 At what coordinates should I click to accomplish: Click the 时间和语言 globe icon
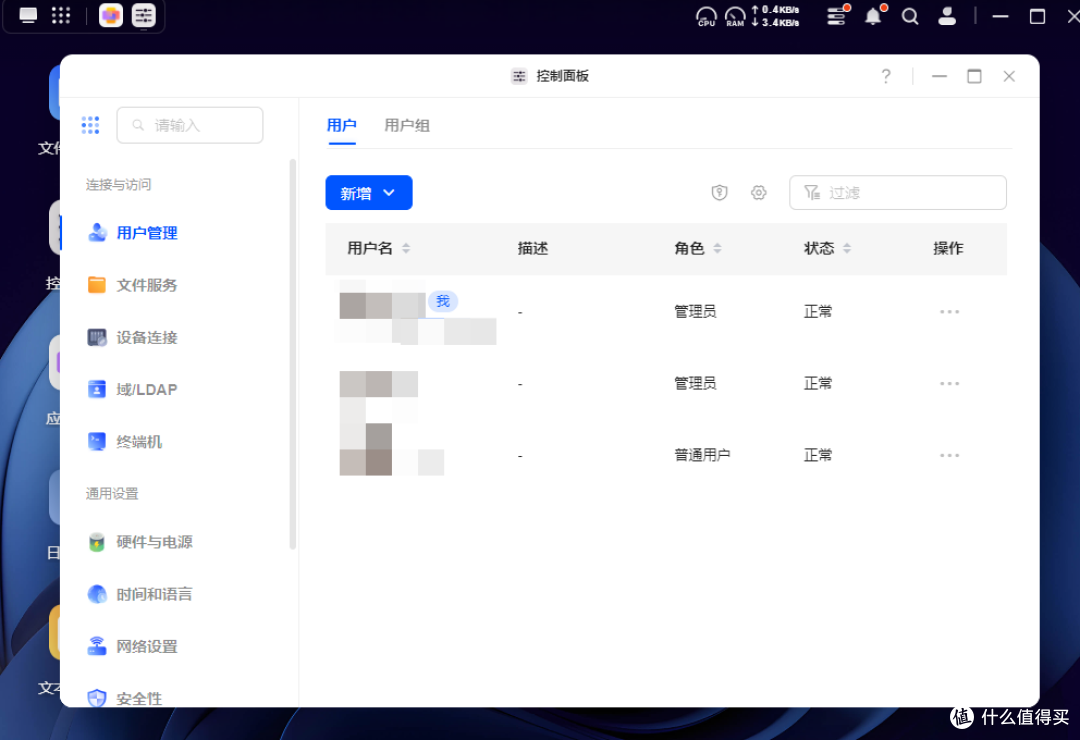click(x=97, y=594)
